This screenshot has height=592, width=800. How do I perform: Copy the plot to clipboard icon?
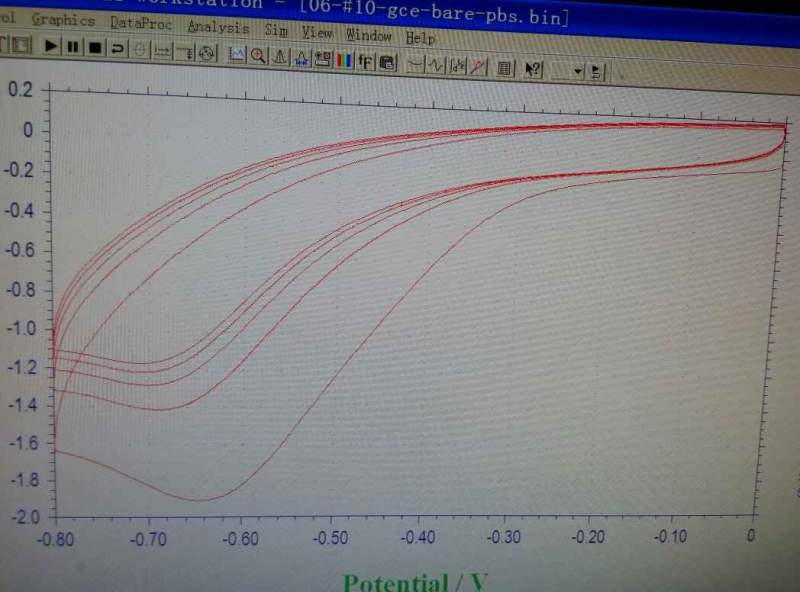388,63
